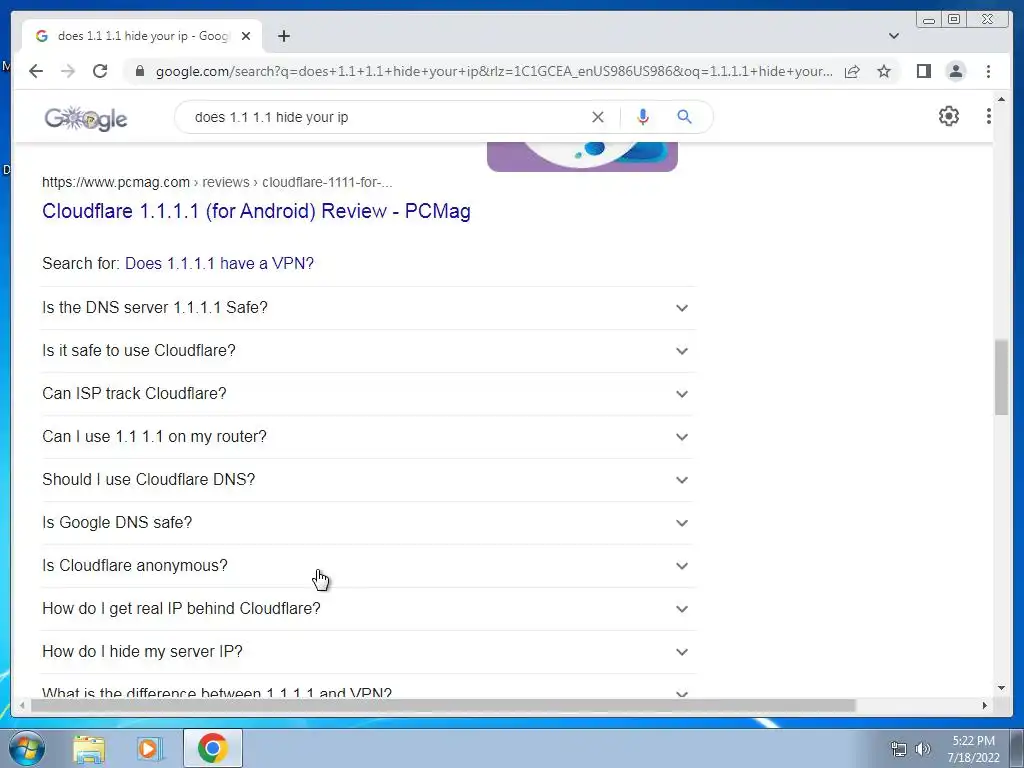Click the horizontal scrollbar thumb
The width and height of the screenshot is (1024, 768).
(443, 705)
